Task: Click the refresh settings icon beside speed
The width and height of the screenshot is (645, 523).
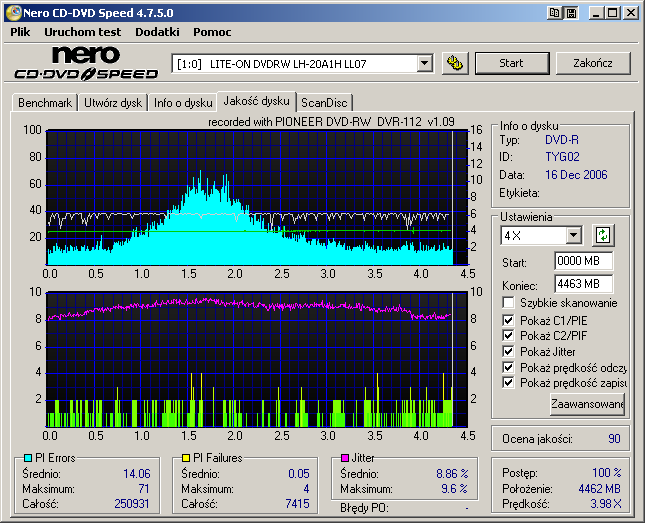Action: pyautogui.click(x=603, y=235)
